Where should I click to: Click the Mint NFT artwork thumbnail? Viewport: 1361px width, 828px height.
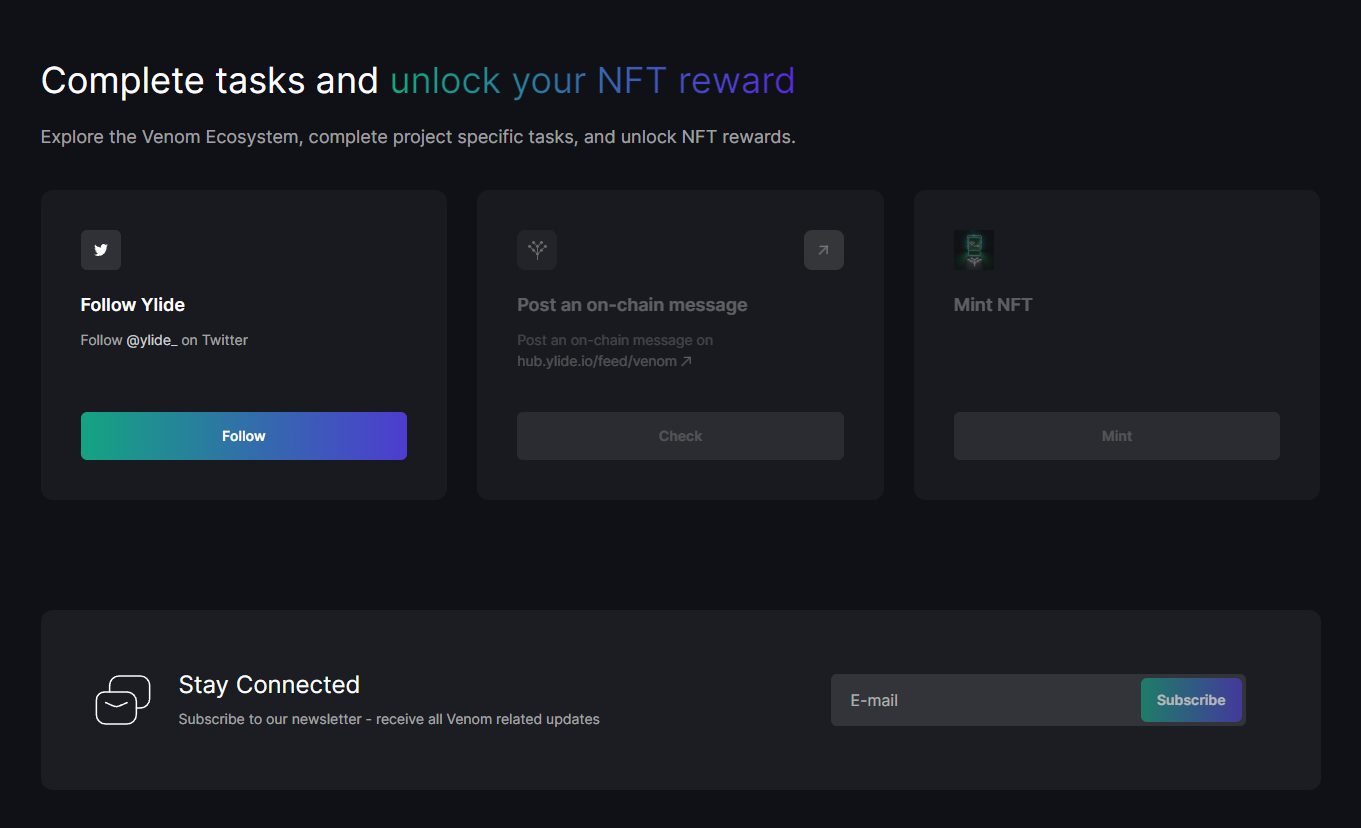(974, 250)
